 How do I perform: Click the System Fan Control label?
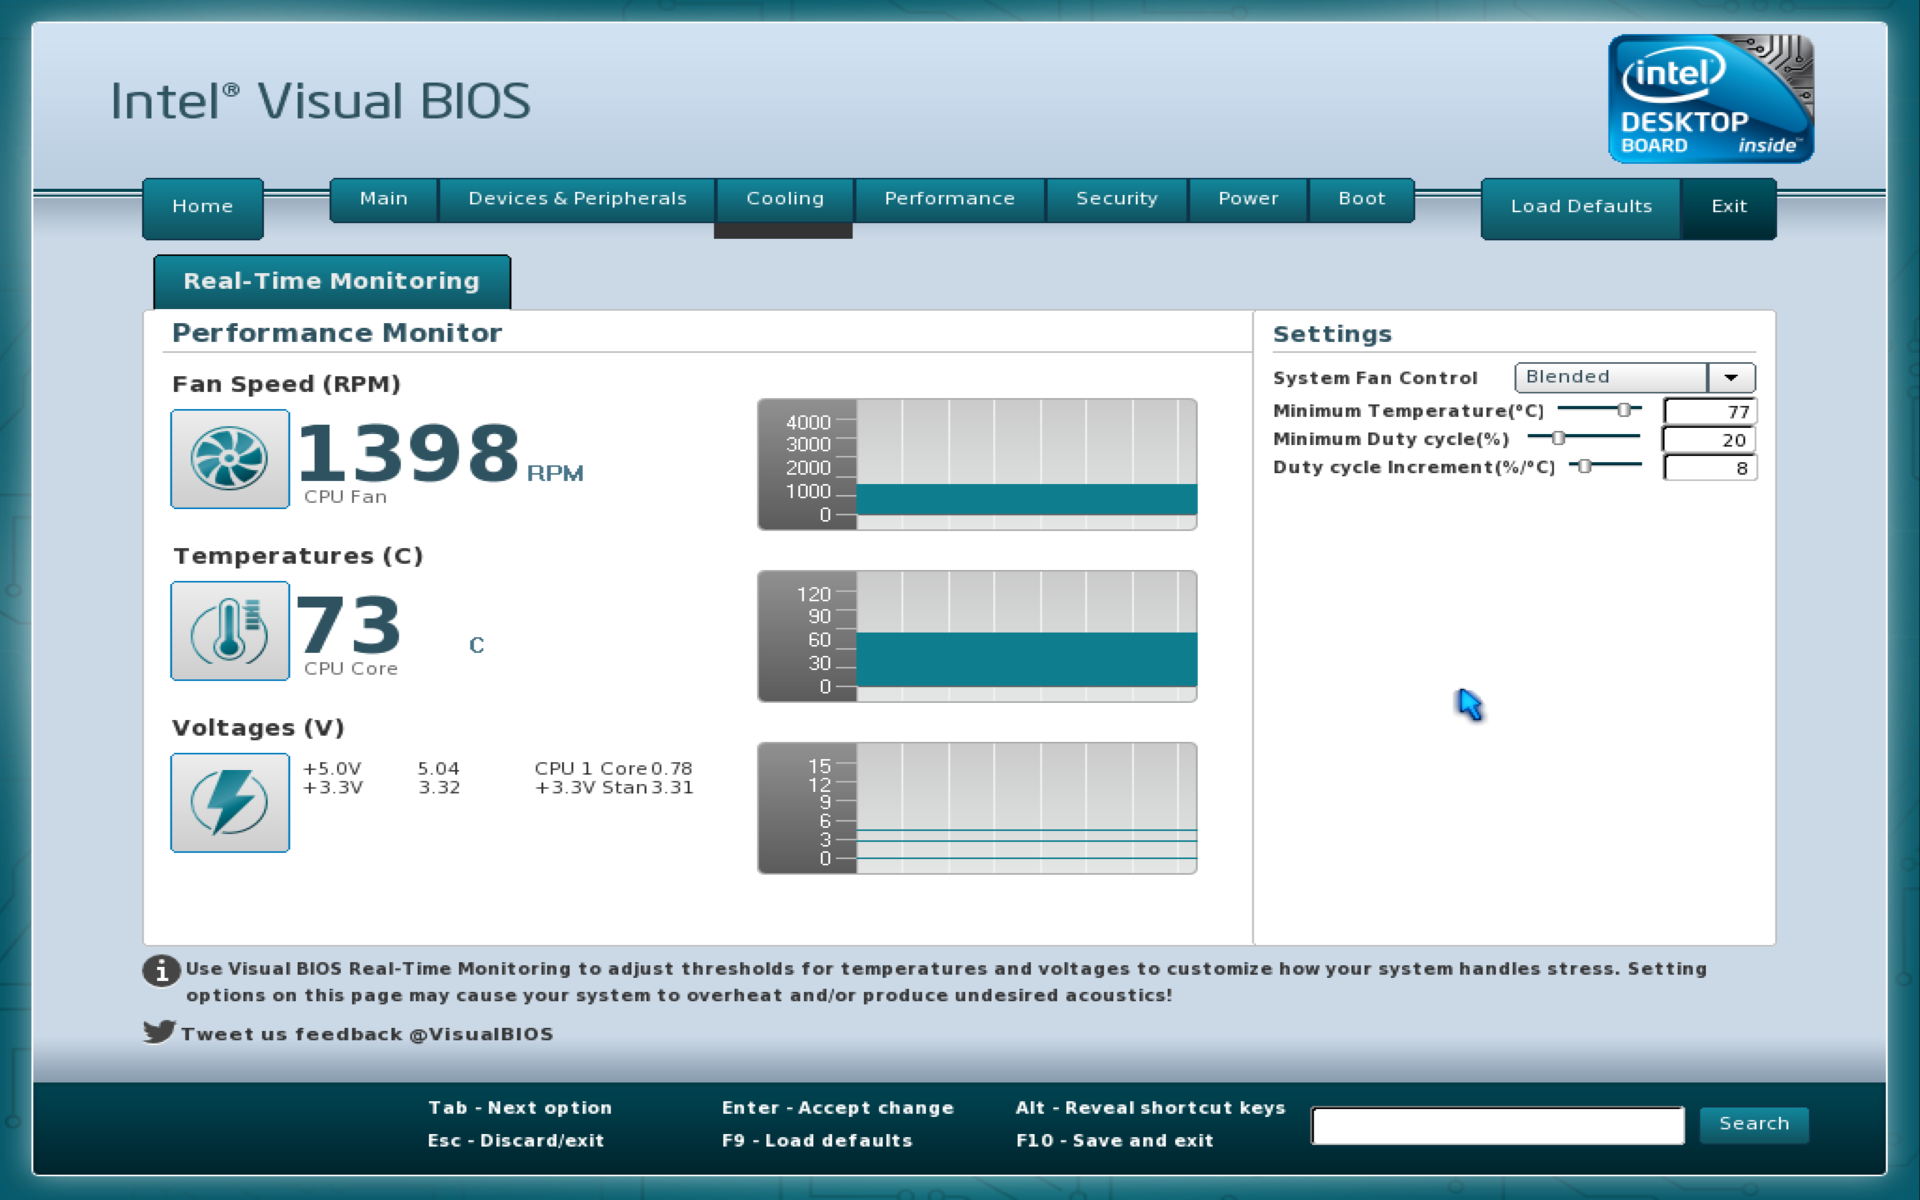pos(1375,378)
